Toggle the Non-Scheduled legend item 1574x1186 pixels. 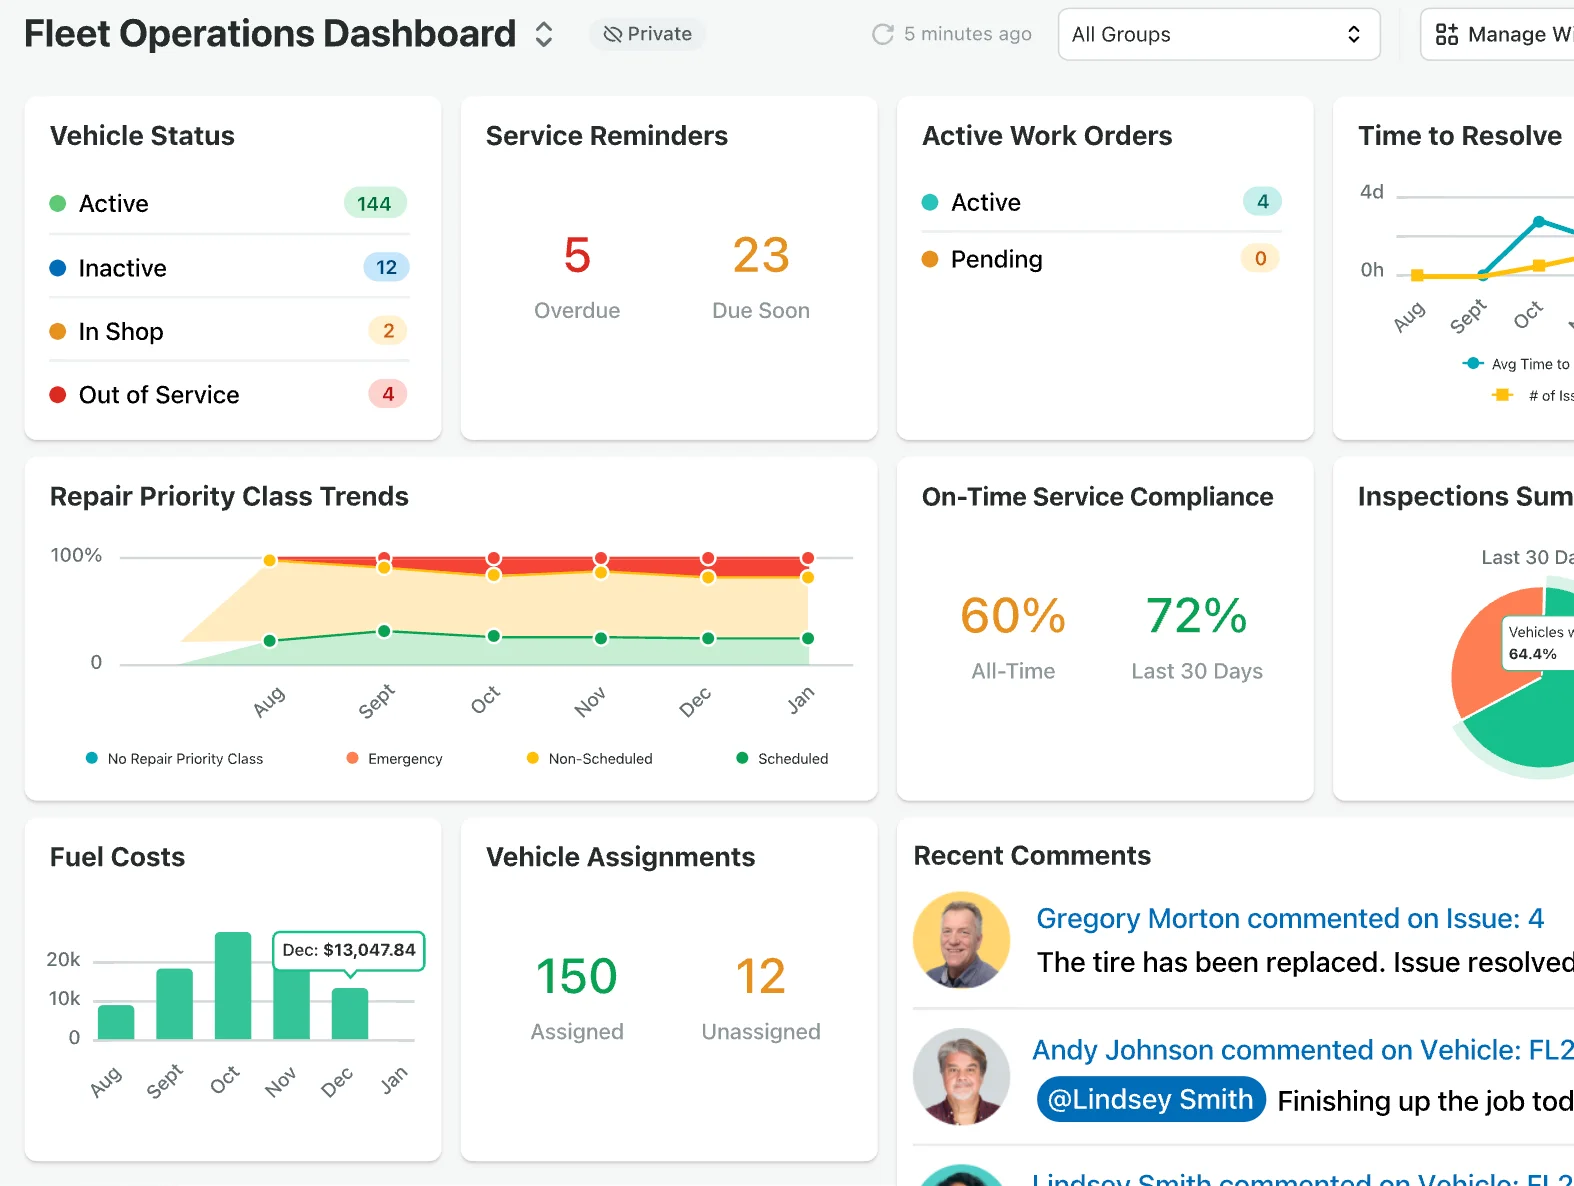pyautogui.click(x=589, y=759)
